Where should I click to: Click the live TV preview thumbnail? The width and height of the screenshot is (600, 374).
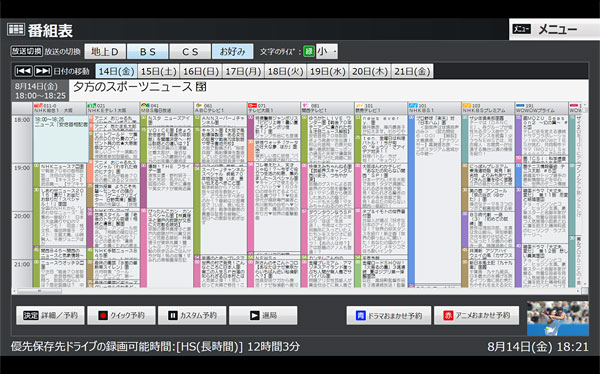(x=558, y=318)
